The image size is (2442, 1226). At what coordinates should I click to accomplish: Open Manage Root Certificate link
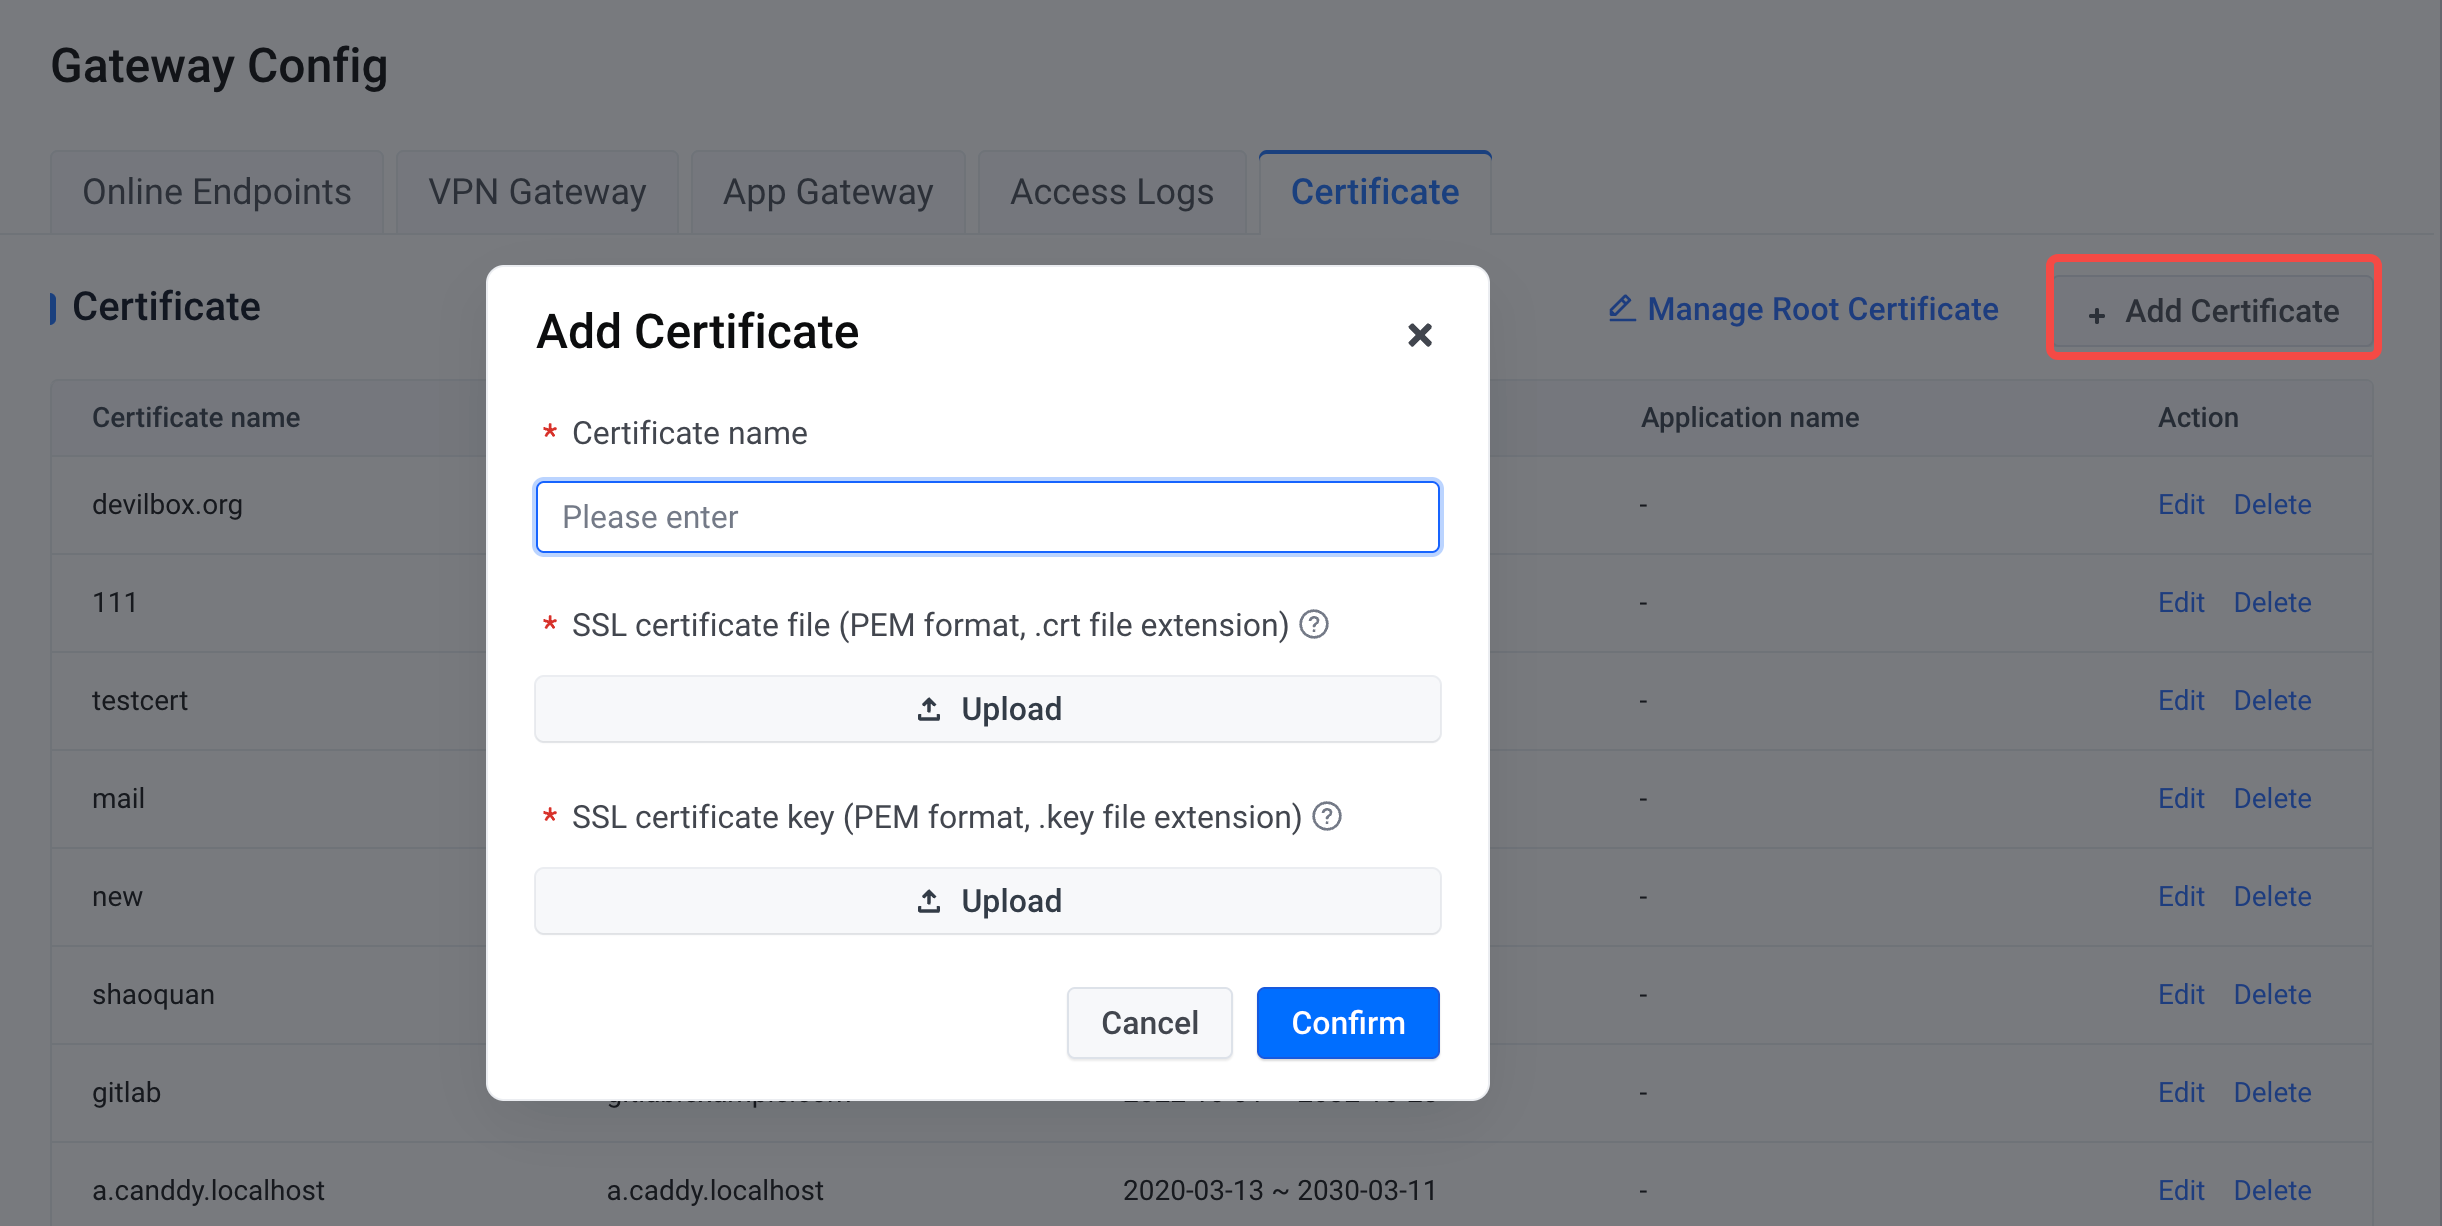[1822, 309]
